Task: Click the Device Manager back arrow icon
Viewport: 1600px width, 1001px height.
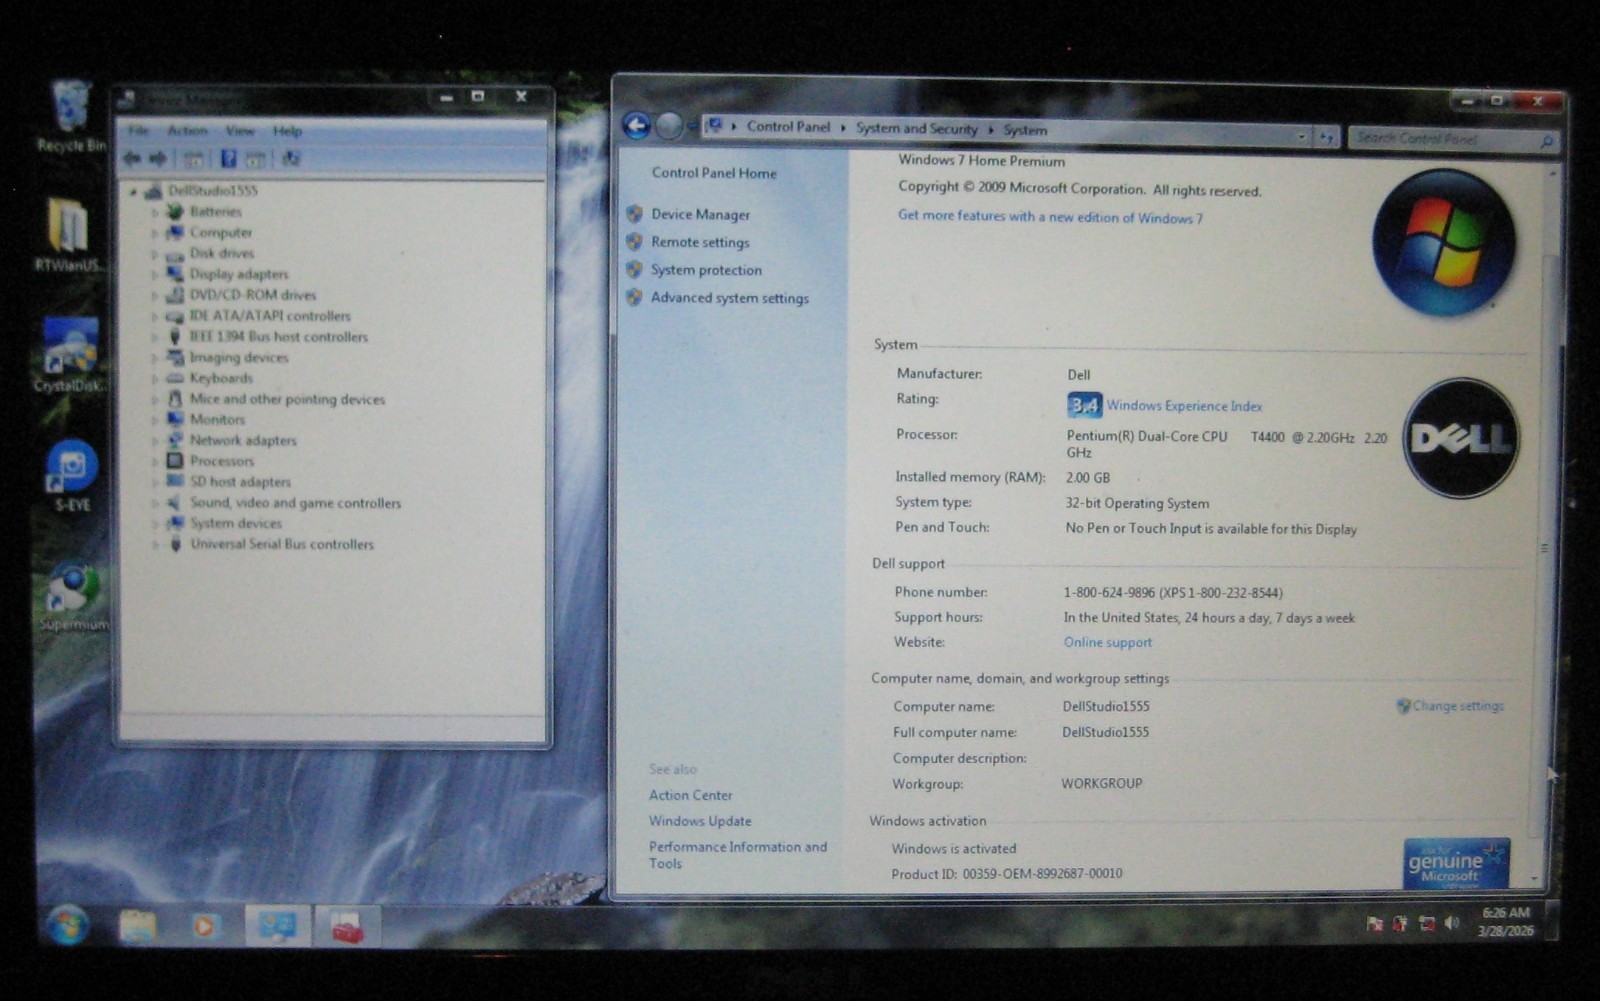Action: point(132,159)
